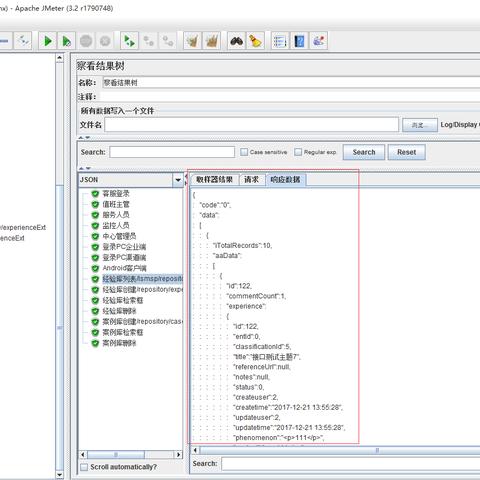Click down arrow of test plan scrollbar

click(x=59, y=474)
